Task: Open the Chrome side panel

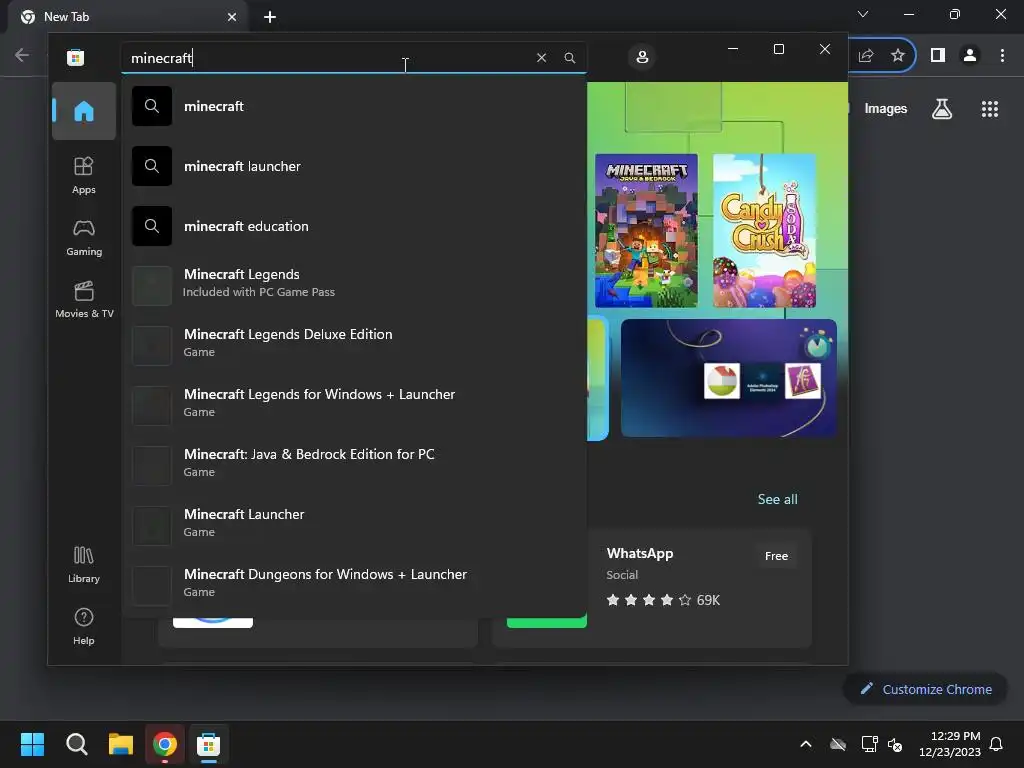Action: (938, 56)
